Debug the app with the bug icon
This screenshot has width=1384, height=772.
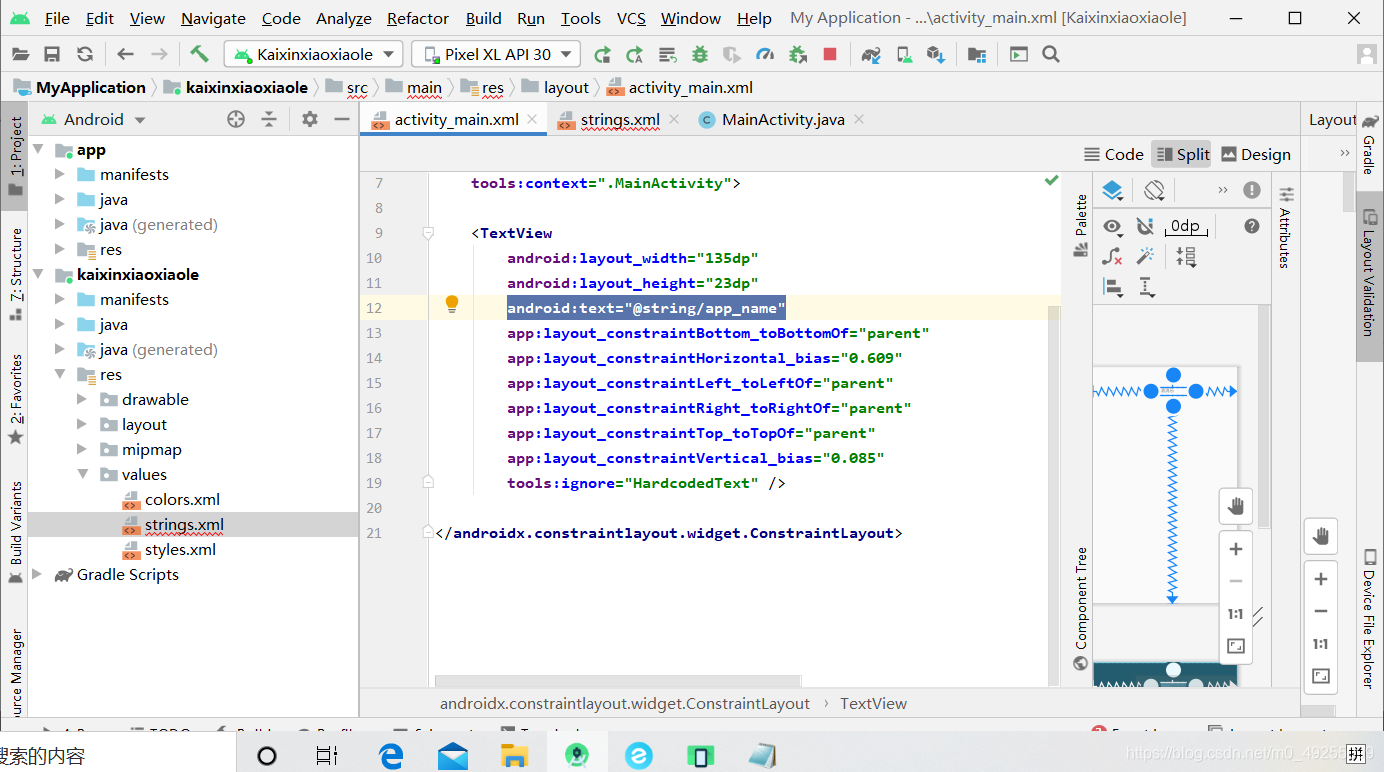point(699,54)
